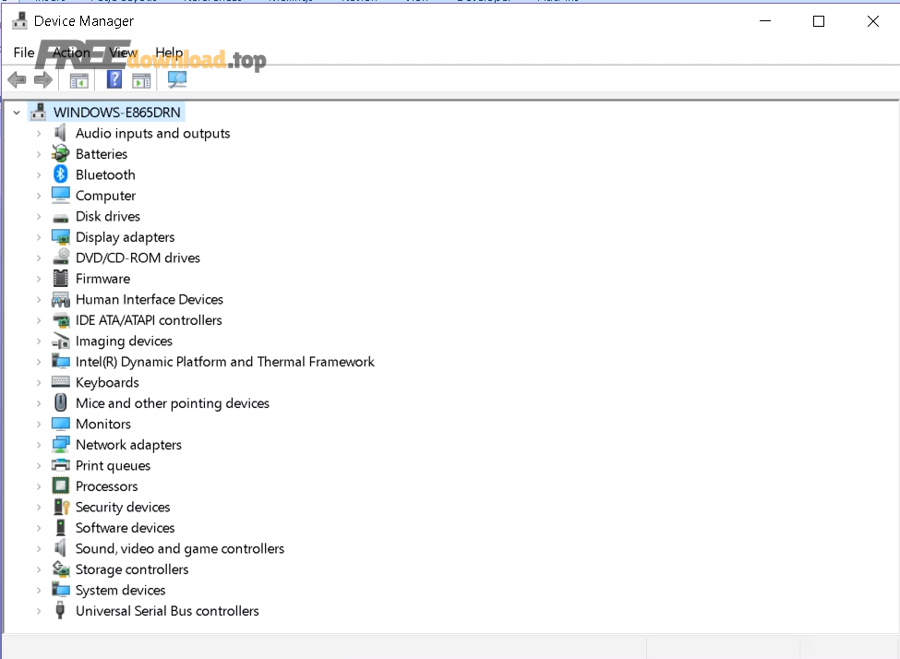Screen dimensions: 900x659
Task: Expand the Batteries category arrow
Action: pos(38,154)
